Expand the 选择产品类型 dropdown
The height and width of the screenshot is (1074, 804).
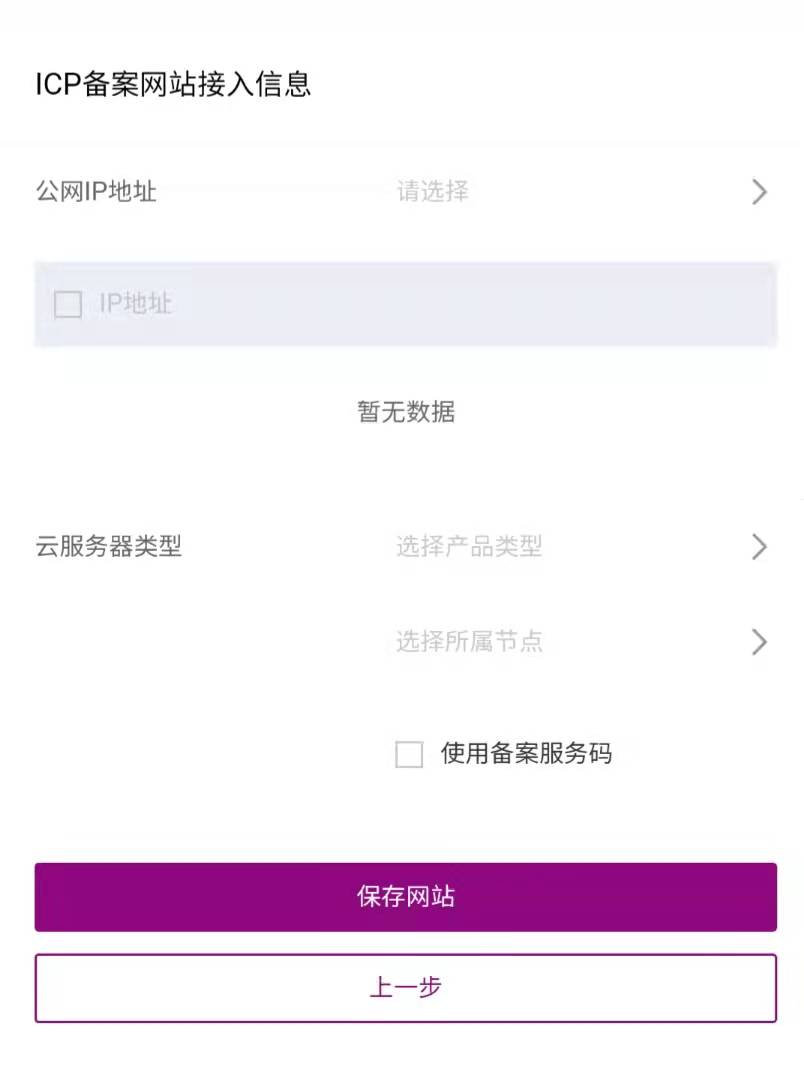coord(580,547)
